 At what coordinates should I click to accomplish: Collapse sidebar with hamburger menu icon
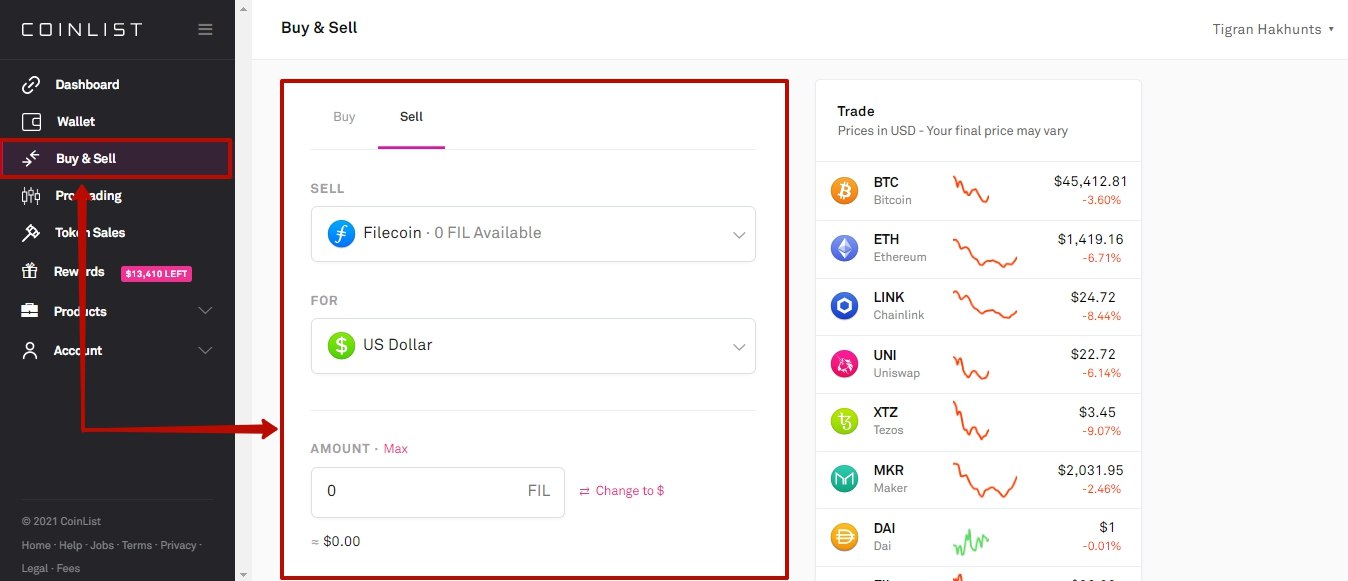(x=205, y=29)
